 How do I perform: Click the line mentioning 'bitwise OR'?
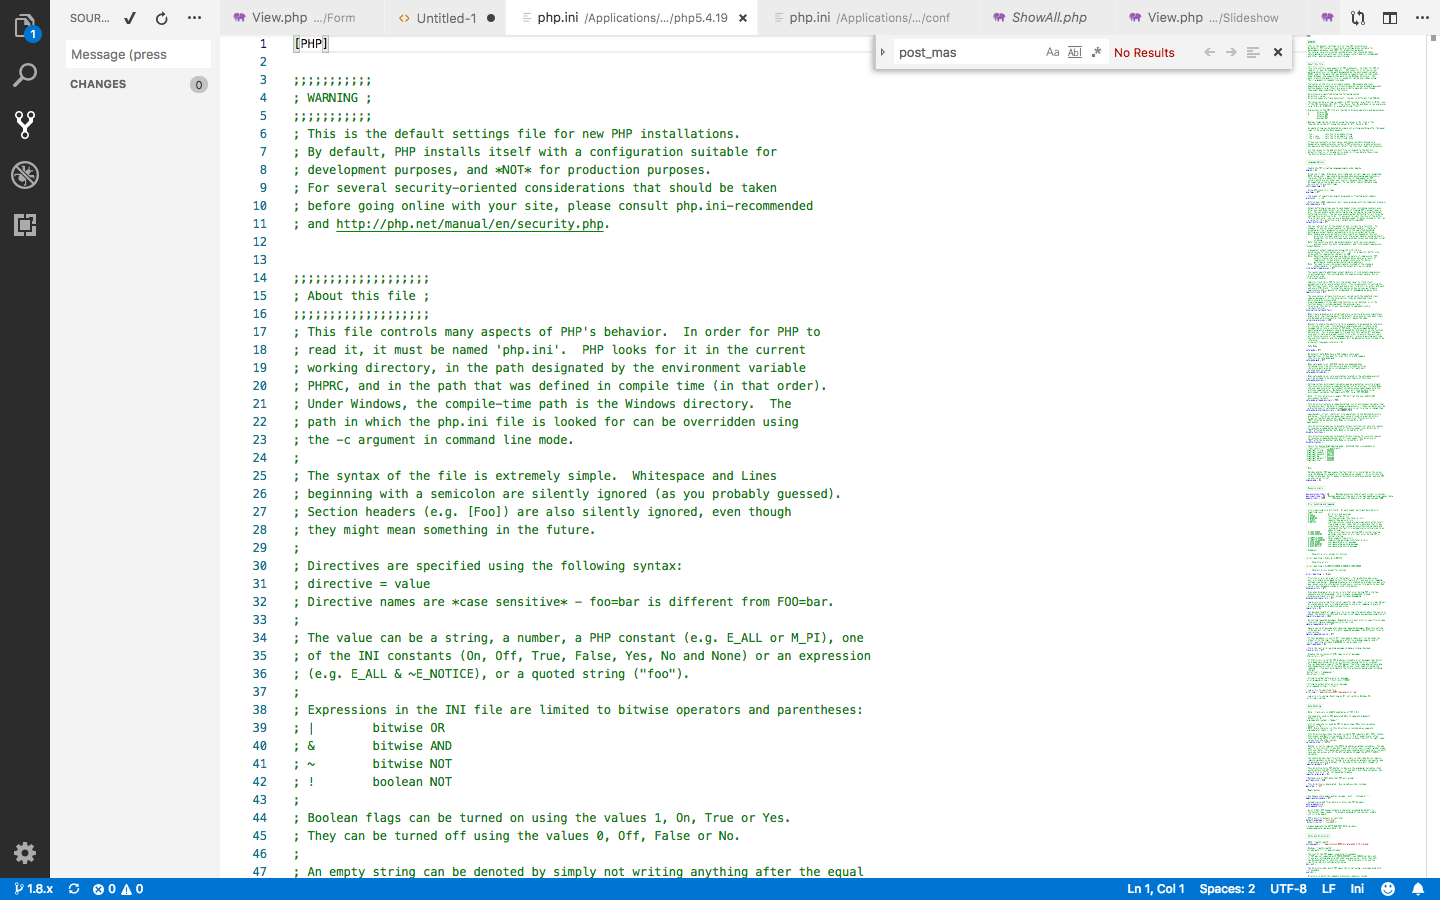pyautogui.click(x=370, y=728)
